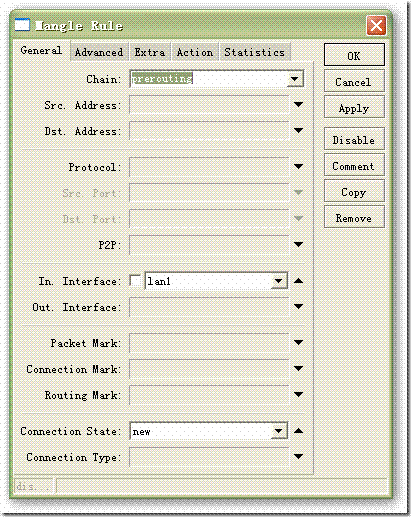Screen dimensions: 411x517
Task: Click the Packet Mark input field
Action: click(209, 343)
